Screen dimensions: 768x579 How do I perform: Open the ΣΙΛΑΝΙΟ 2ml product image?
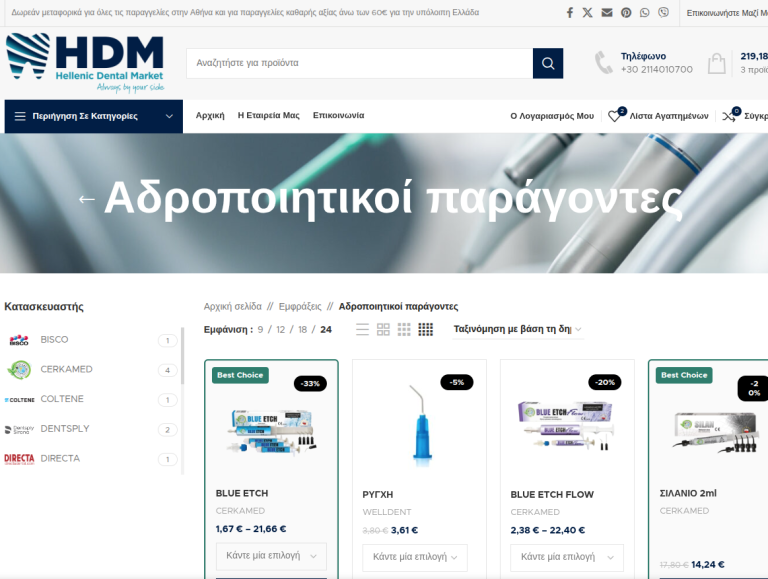(716, 433)
